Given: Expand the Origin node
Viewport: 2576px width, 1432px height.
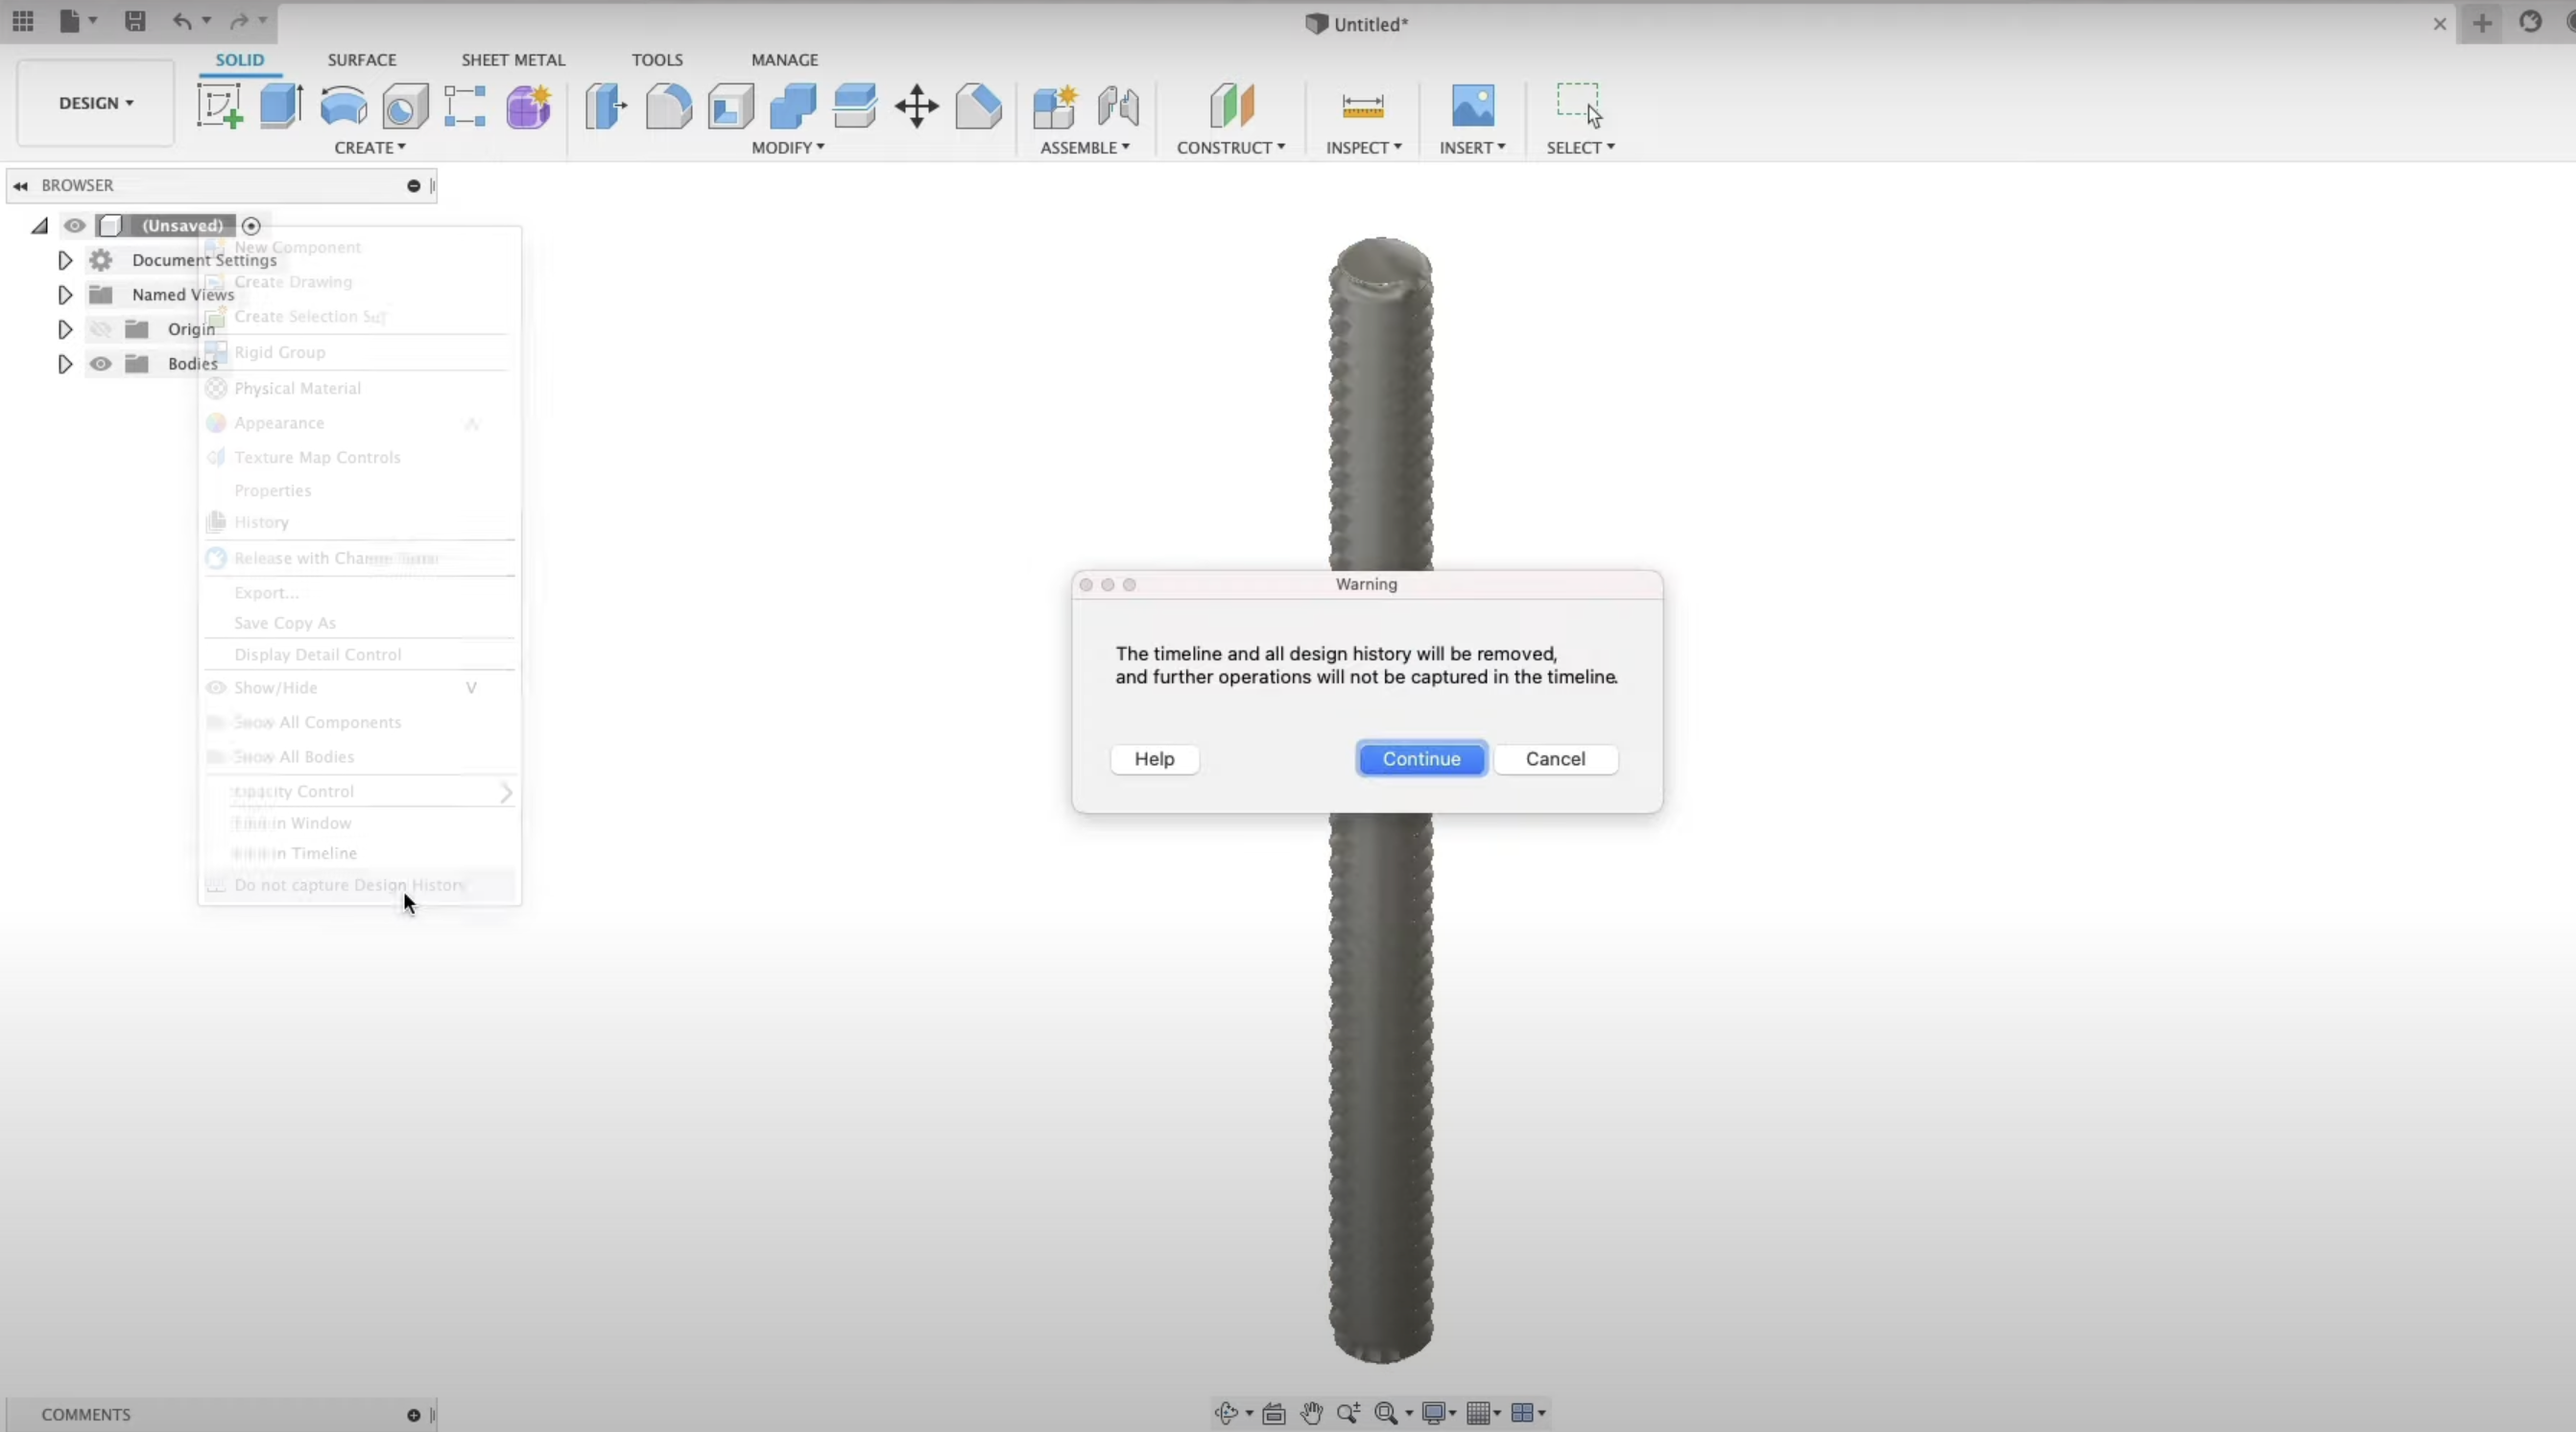Looking at the screenshot, I should click(x=65, y=329).
